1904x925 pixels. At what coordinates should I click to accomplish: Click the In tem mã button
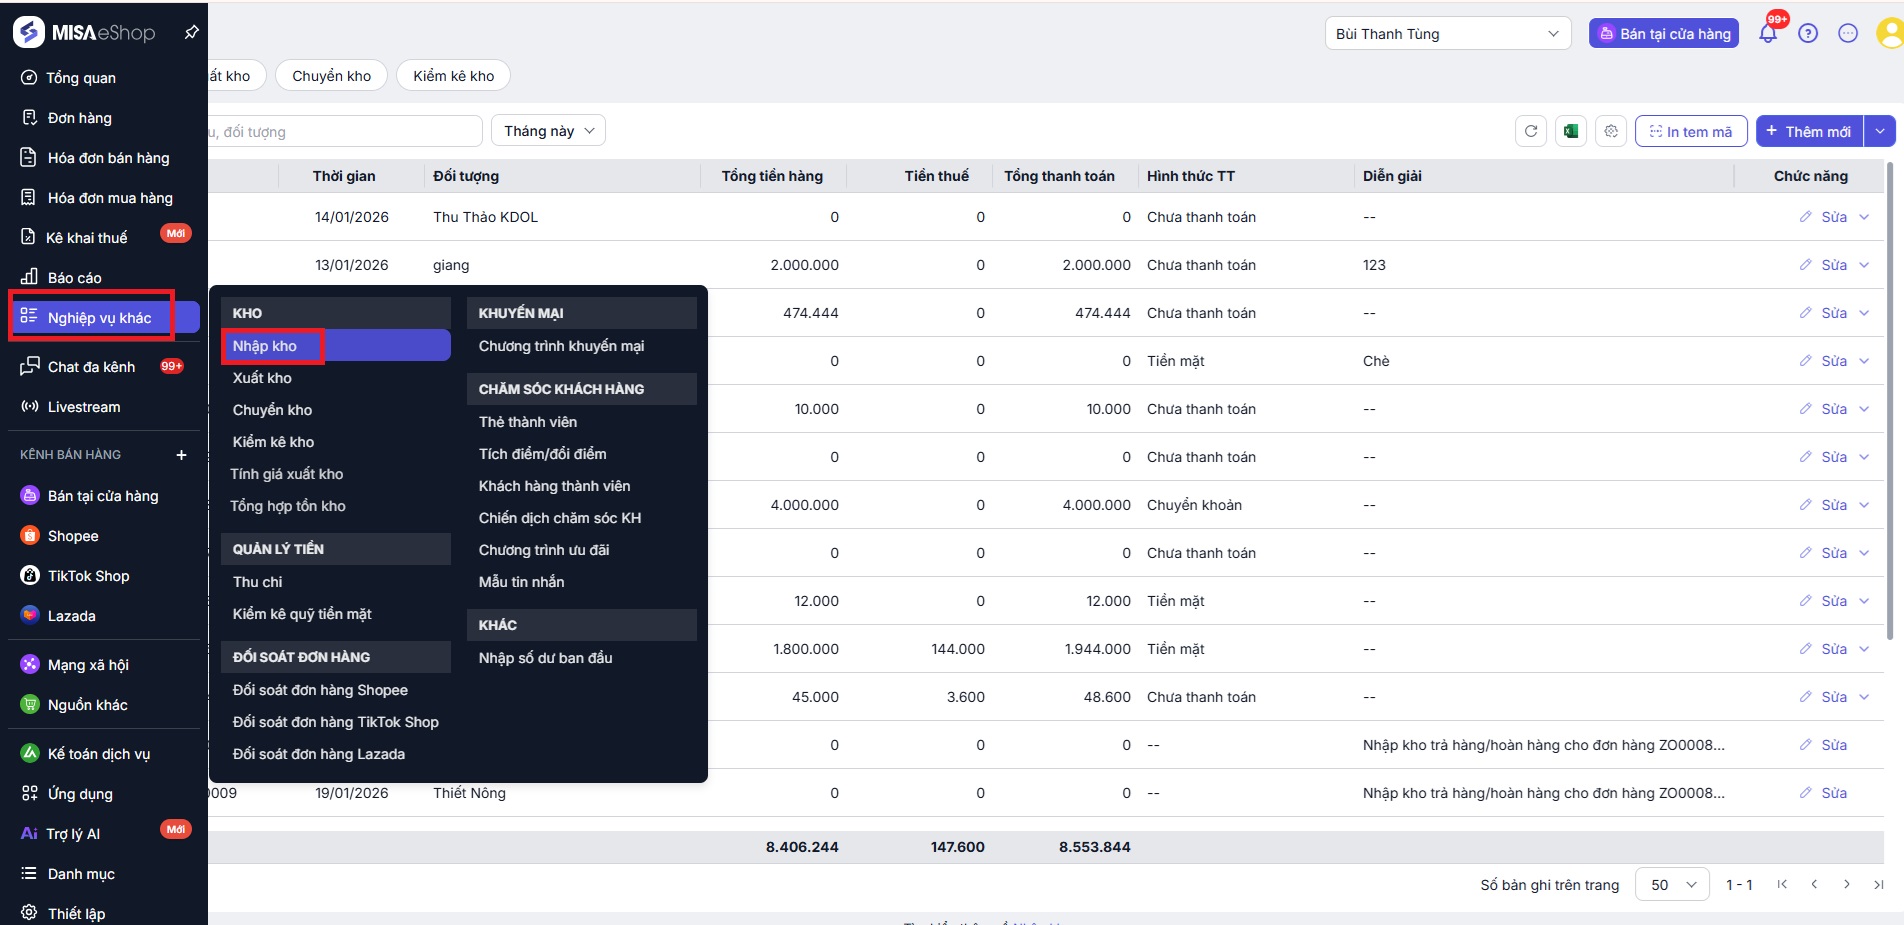[x=1690, y=131]
